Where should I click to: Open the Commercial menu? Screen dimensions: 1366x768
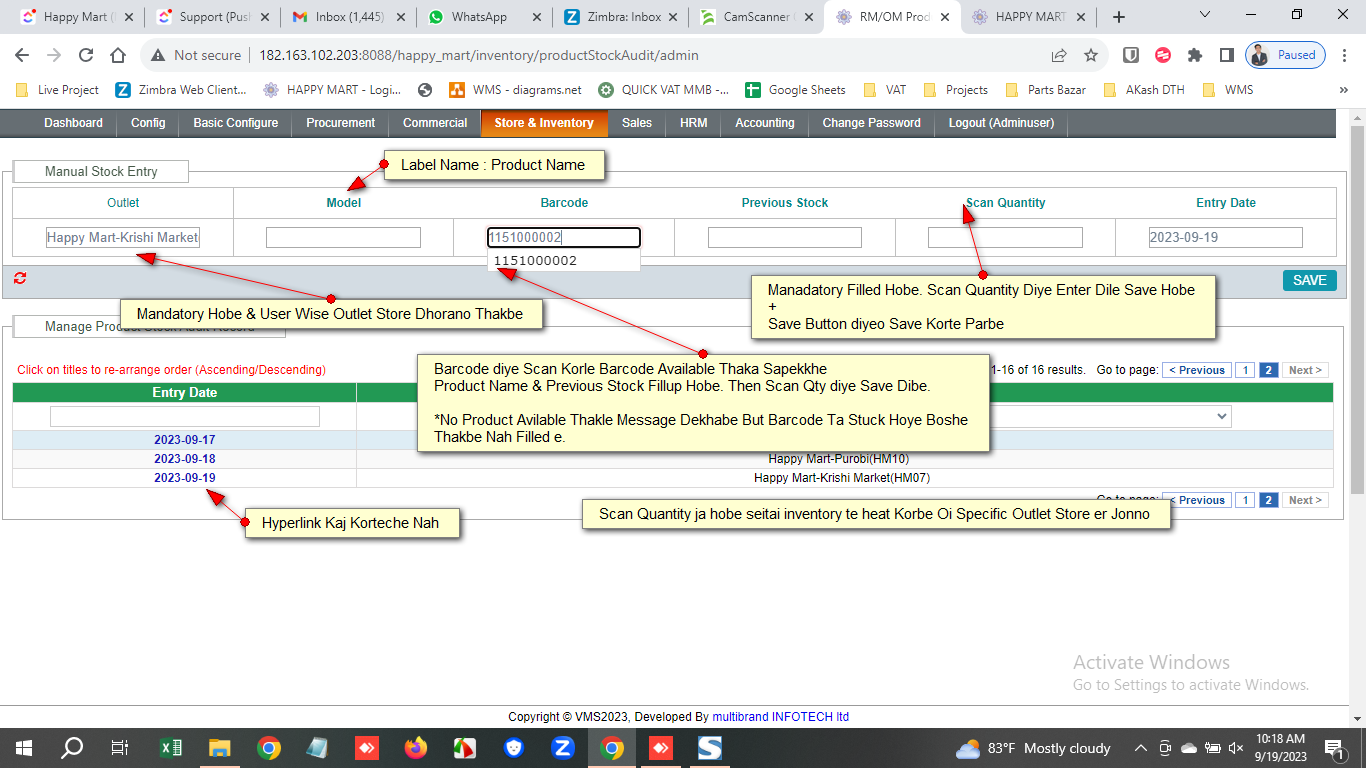click(435, 123)
